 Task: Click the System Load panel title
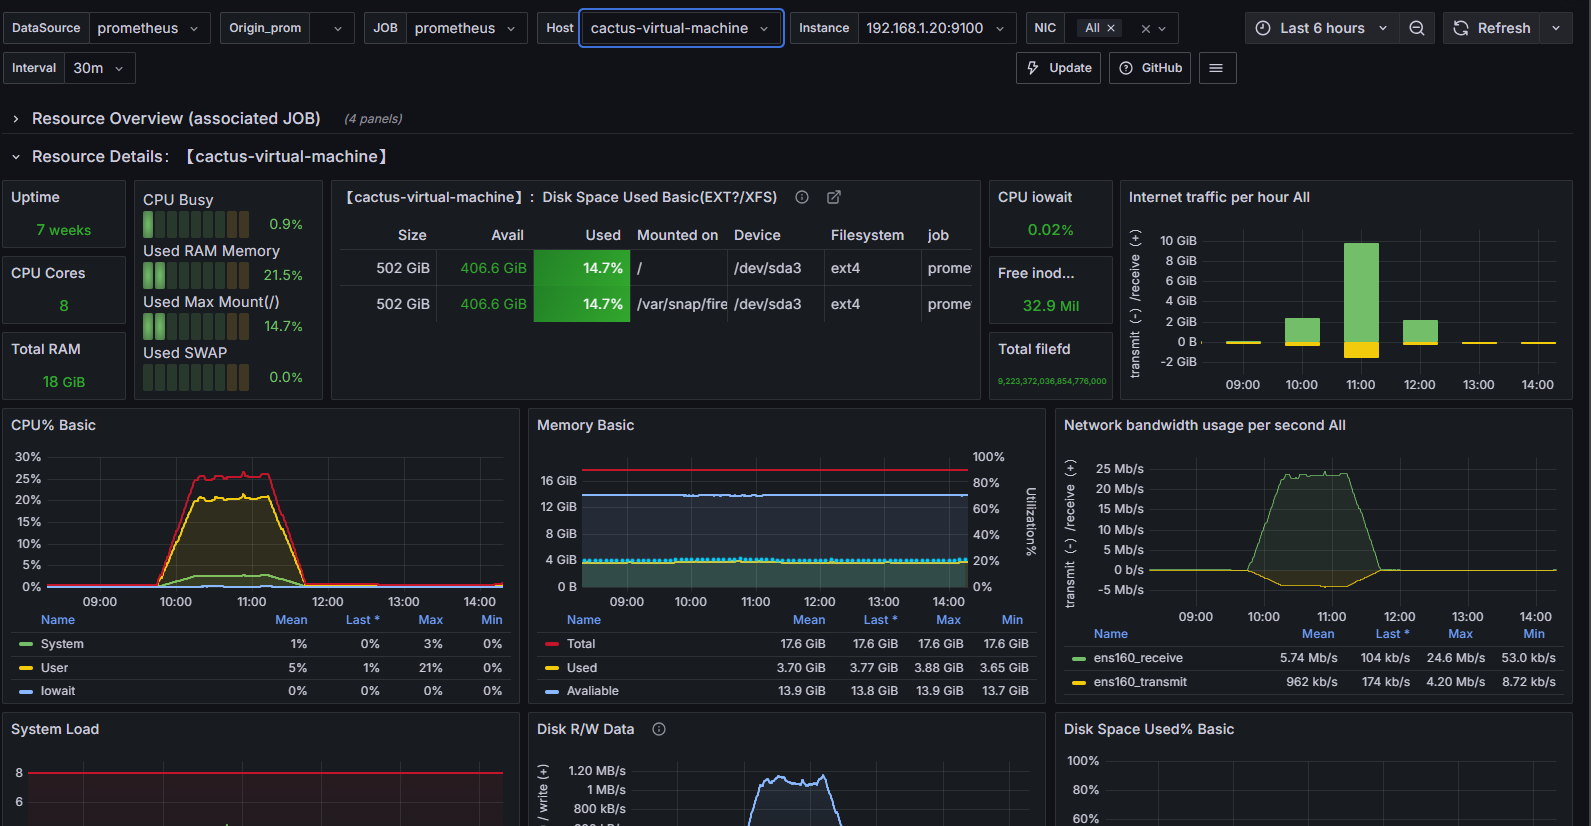55,729
